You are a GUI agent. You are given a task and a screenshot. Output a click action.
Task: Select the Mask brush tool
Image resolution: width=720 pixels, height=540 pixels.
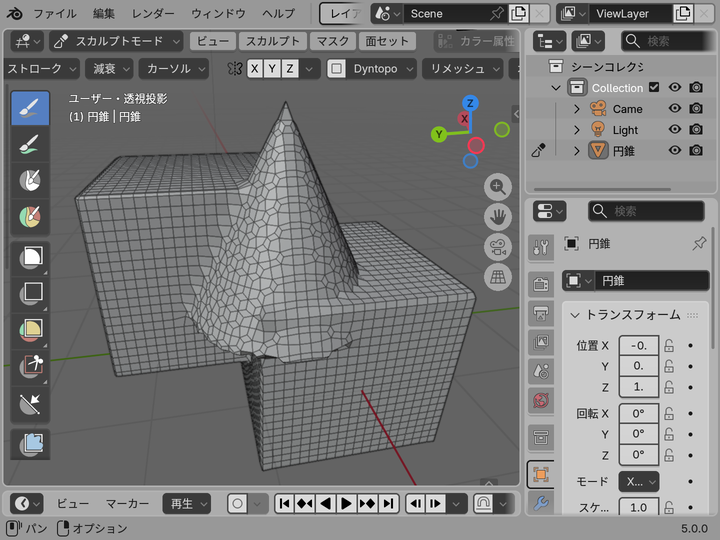pos(30,180)
